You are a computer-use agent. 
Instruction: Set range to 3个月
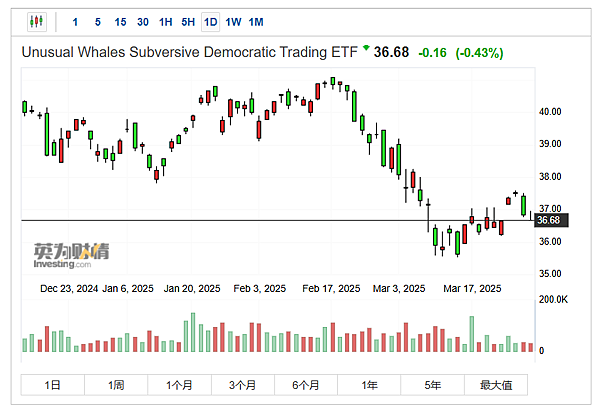(243, 385)
